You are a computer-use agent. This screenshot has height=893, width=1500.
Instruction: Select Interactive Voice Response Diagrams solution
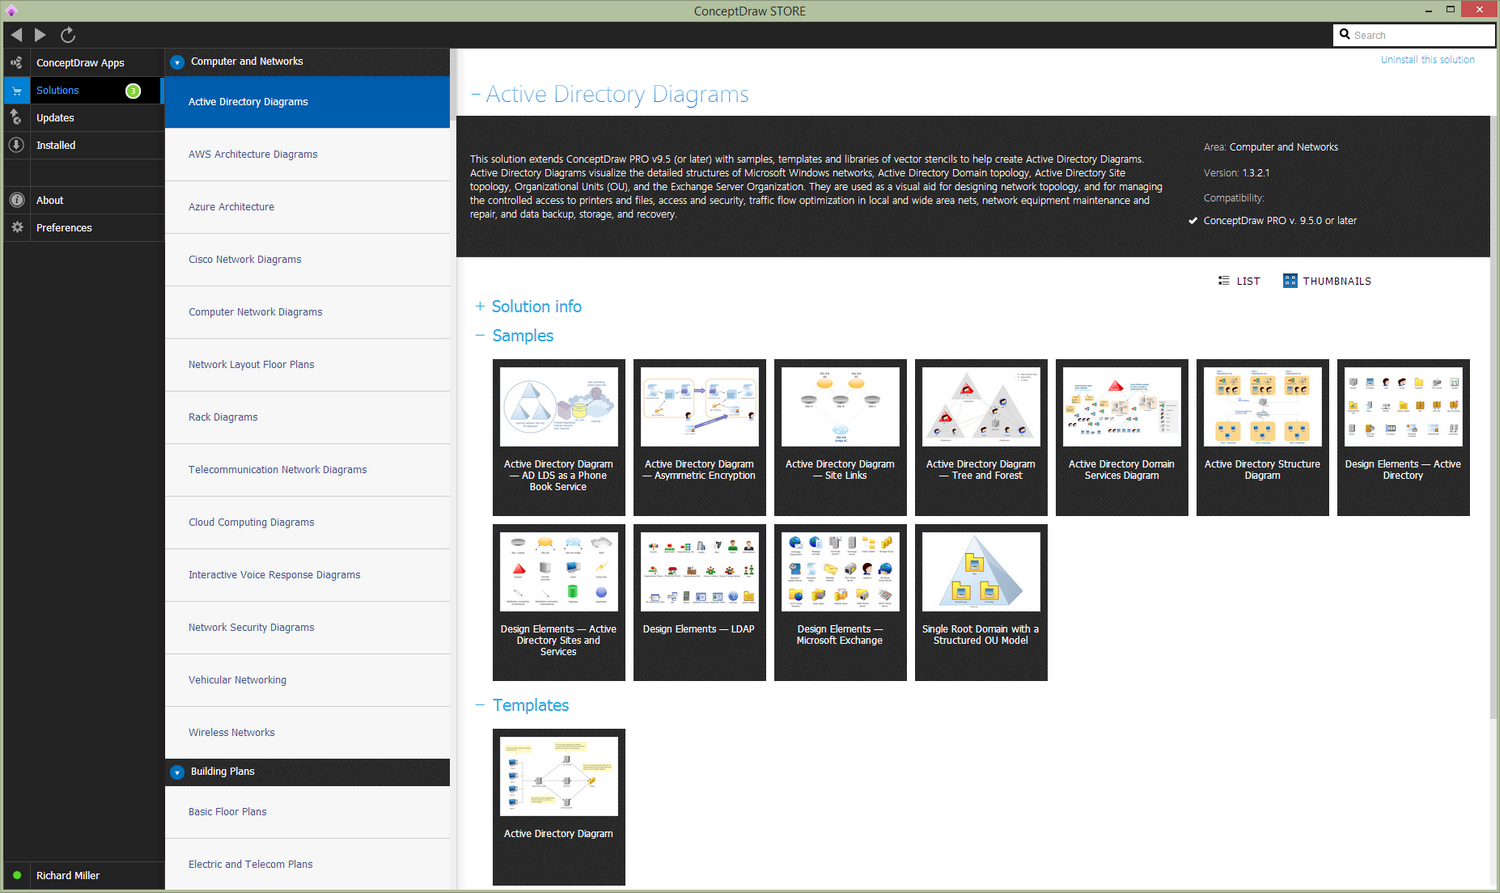307,575
